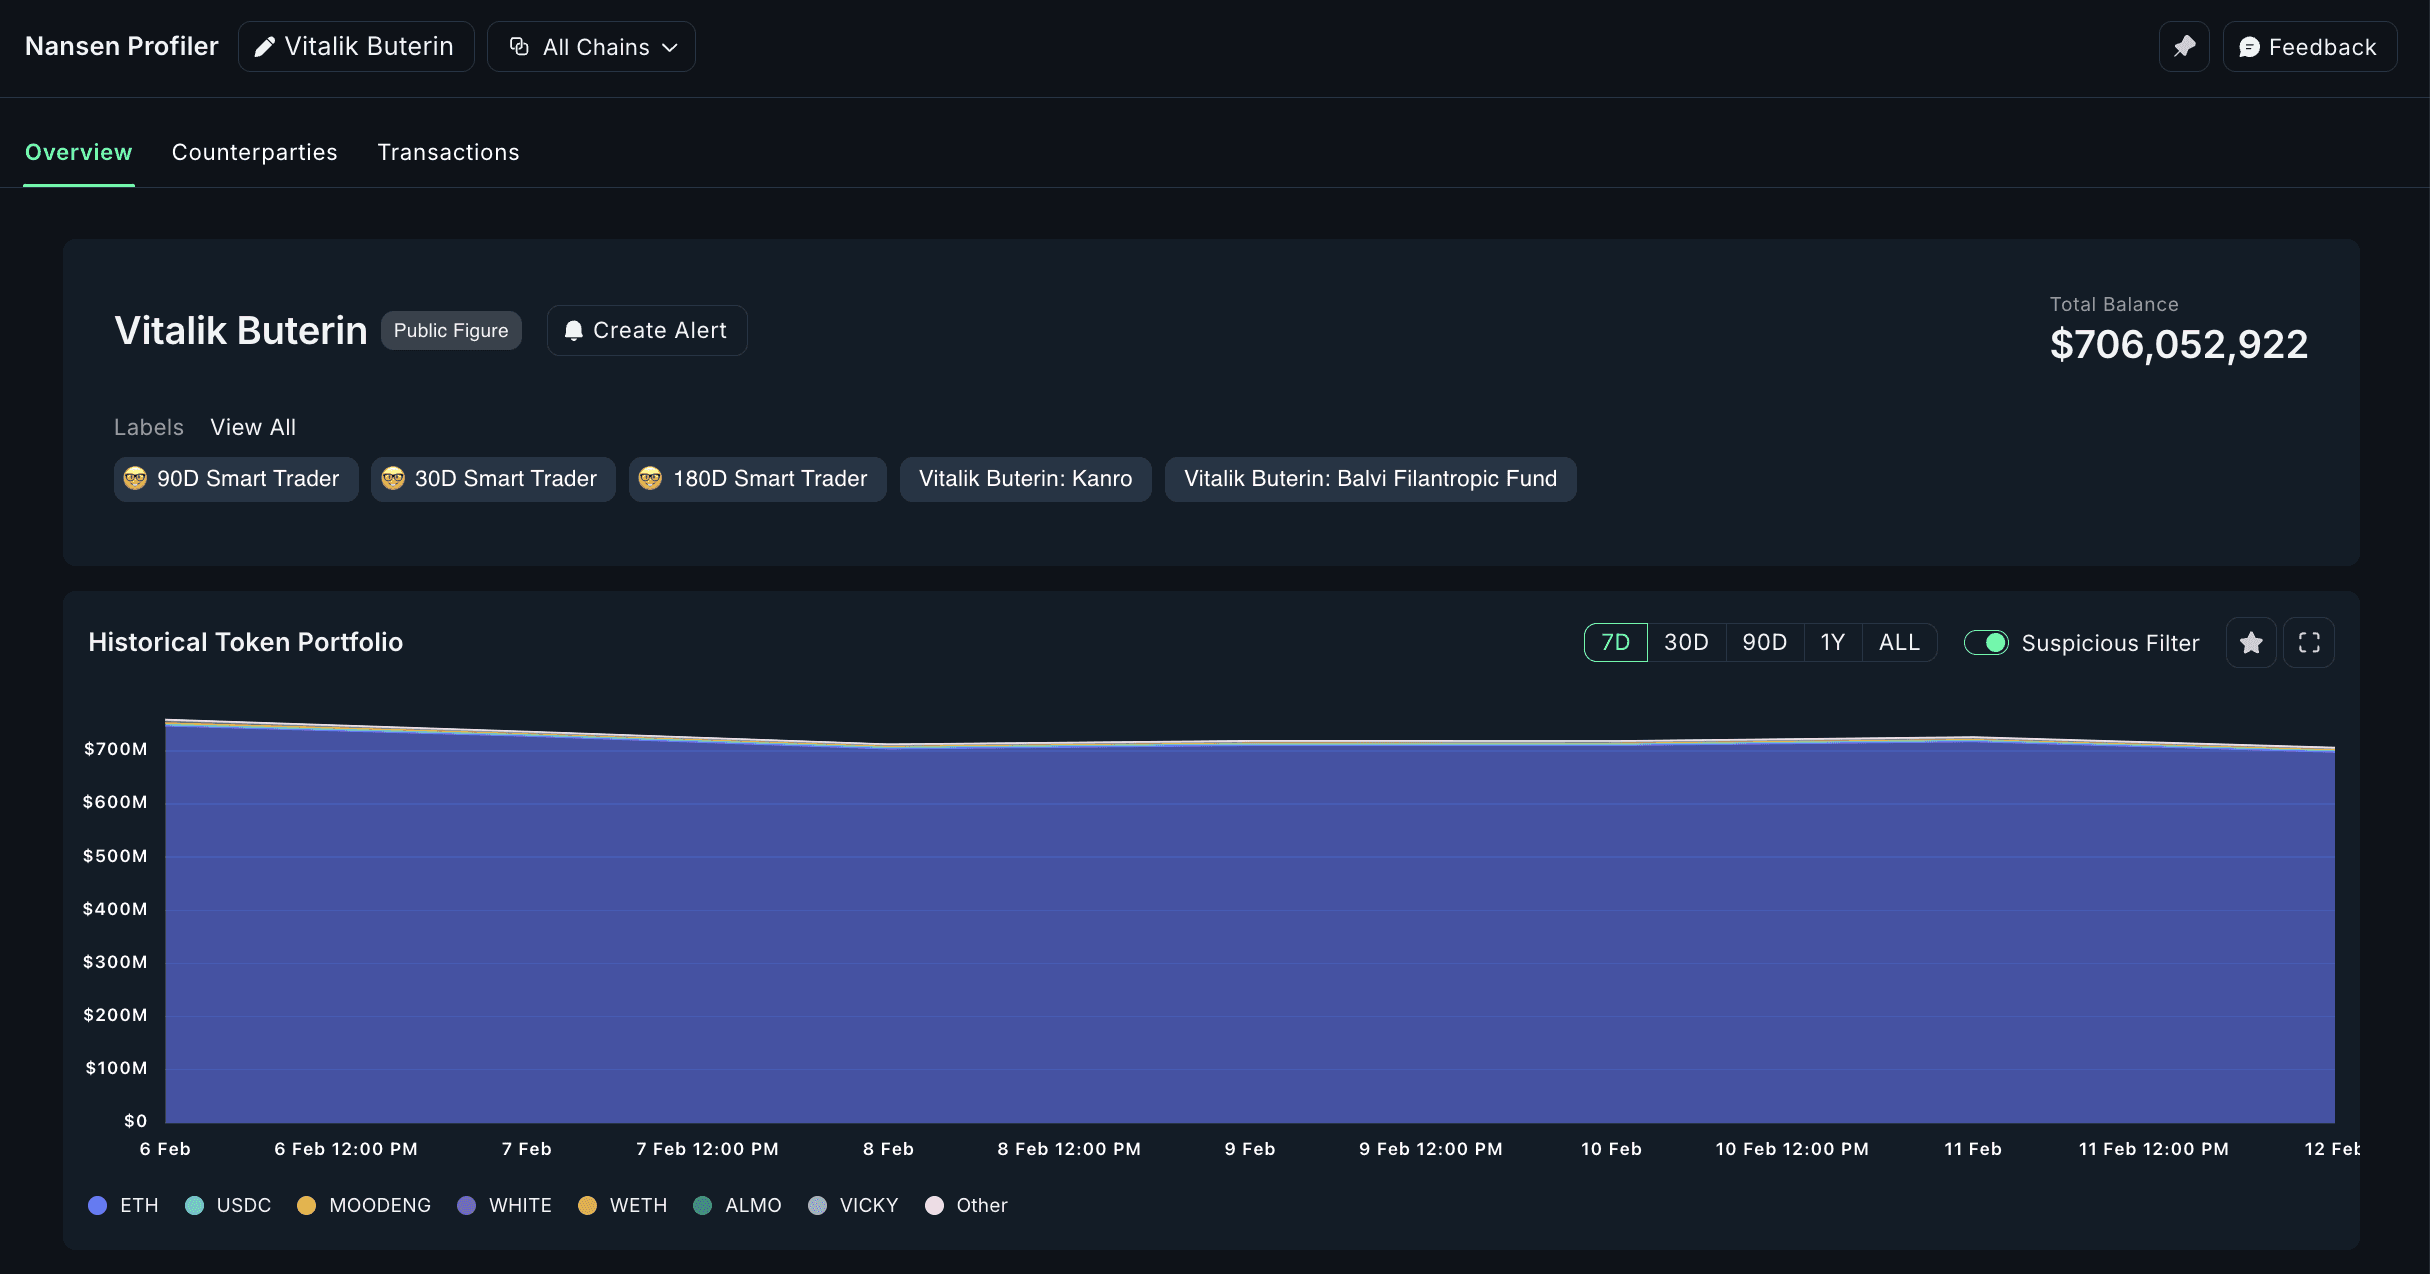Click the All Chains chevron arrow
The image size is (2430, 1274).
tap(670, 48)
